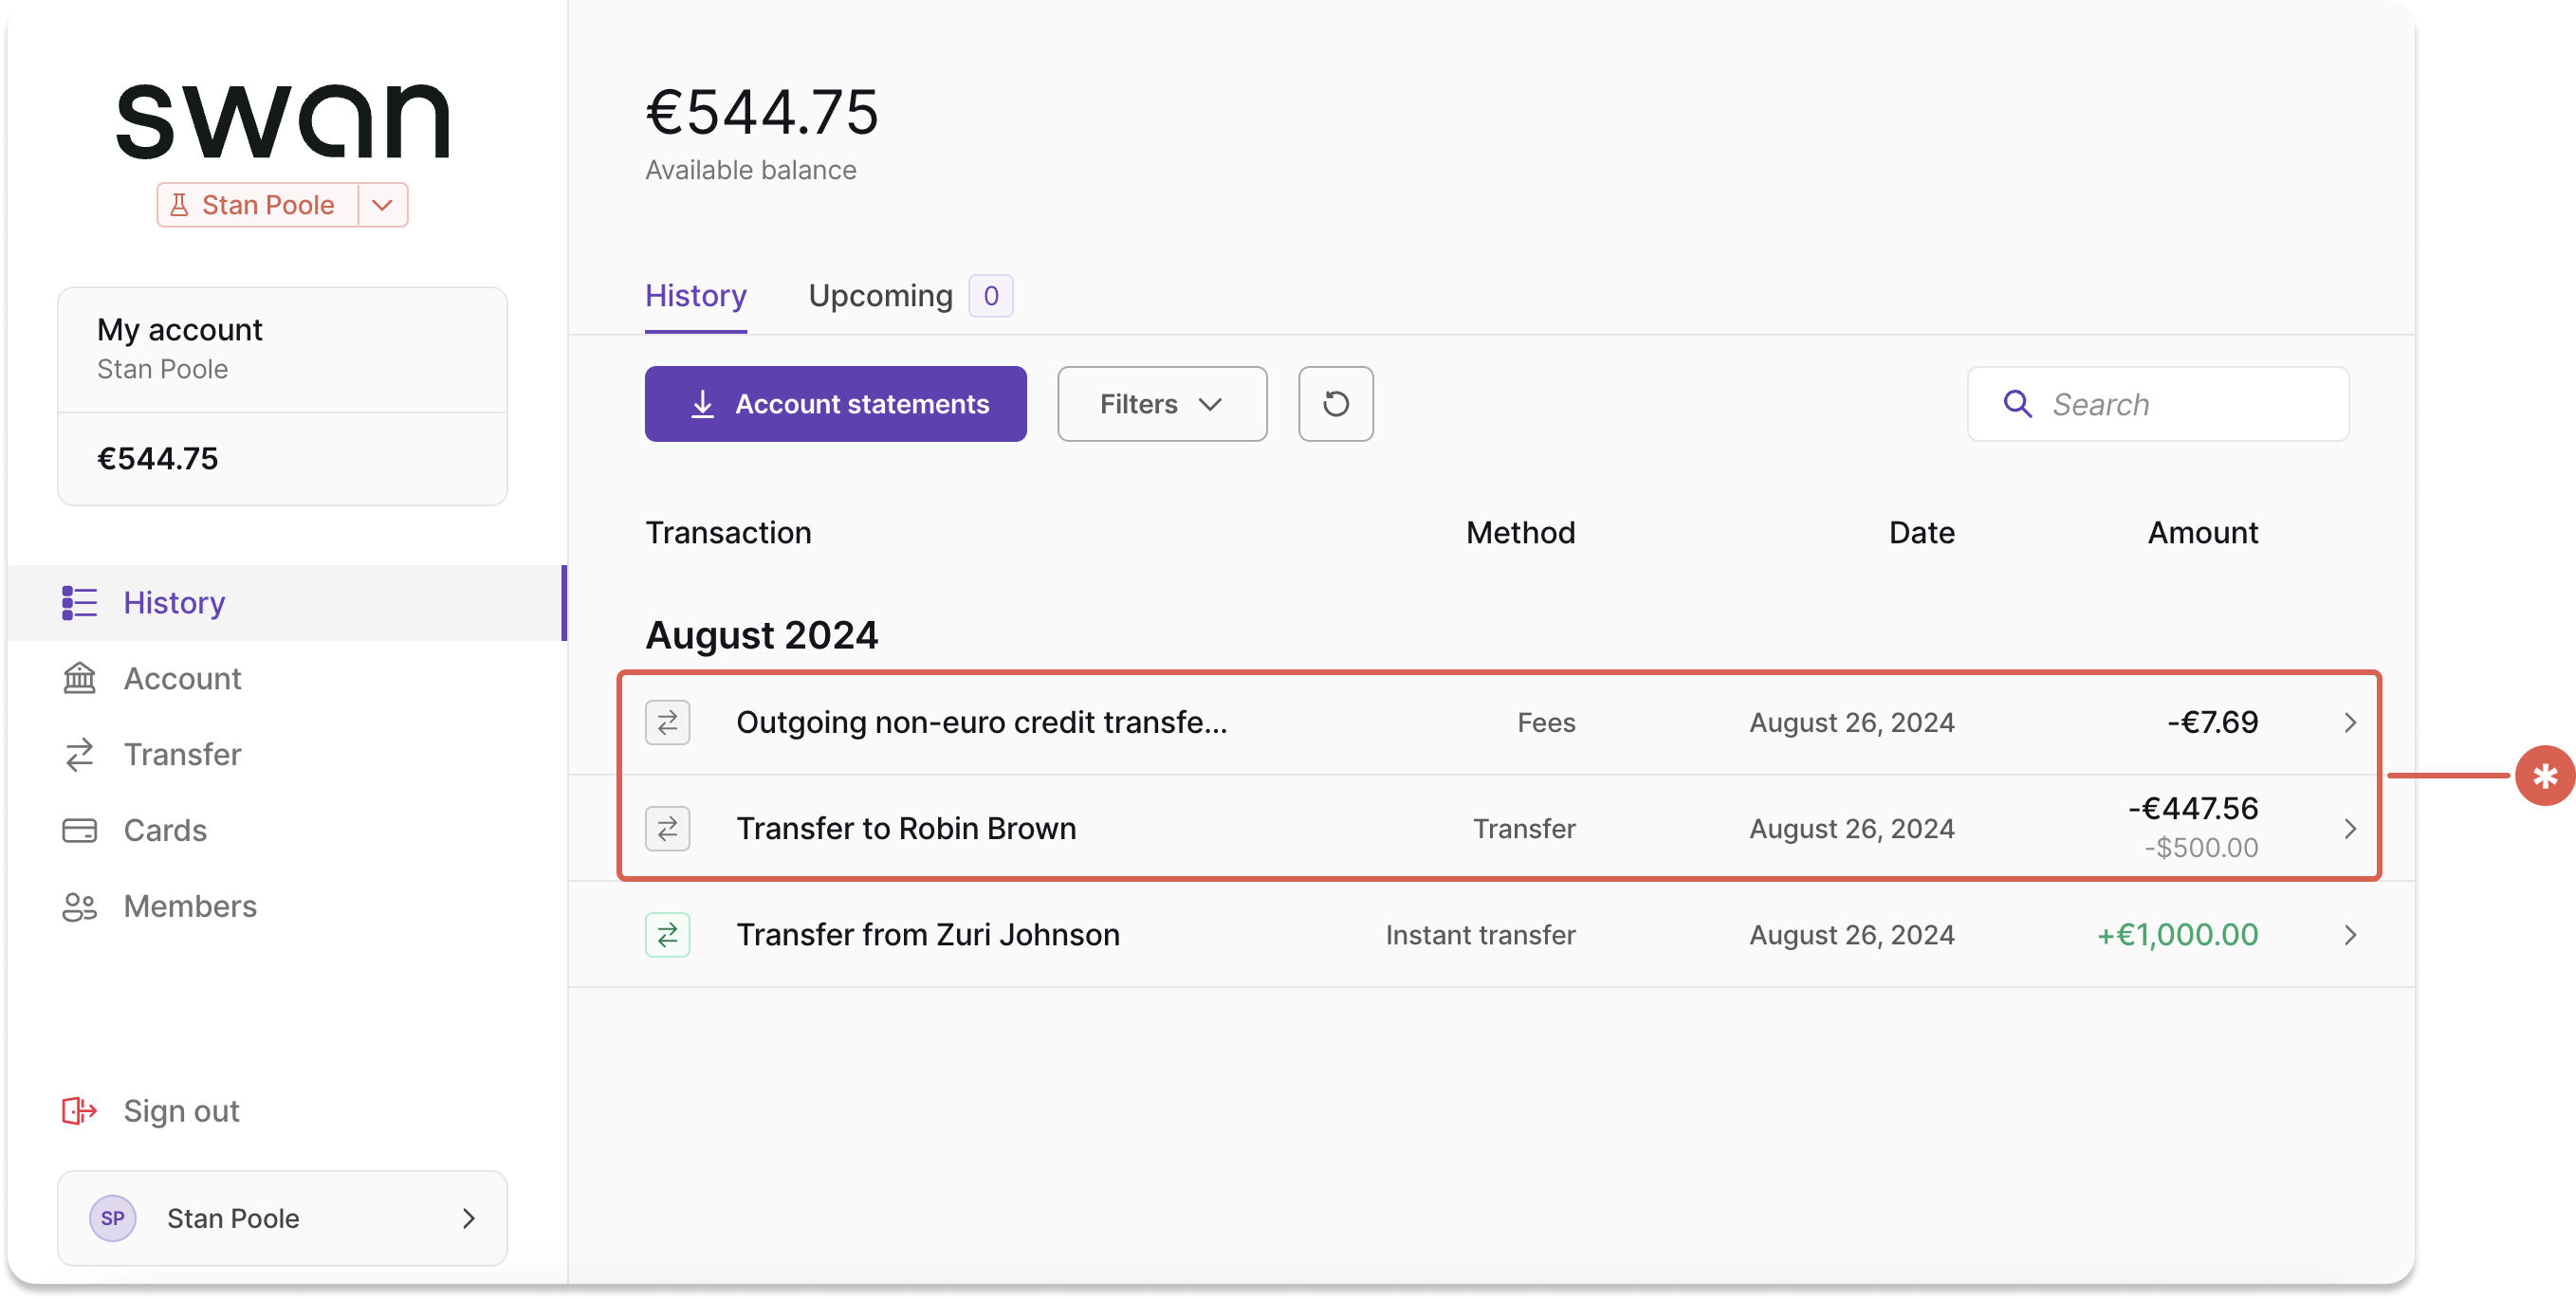Click the red asterisk annotation marker

tap(2544, 775)
